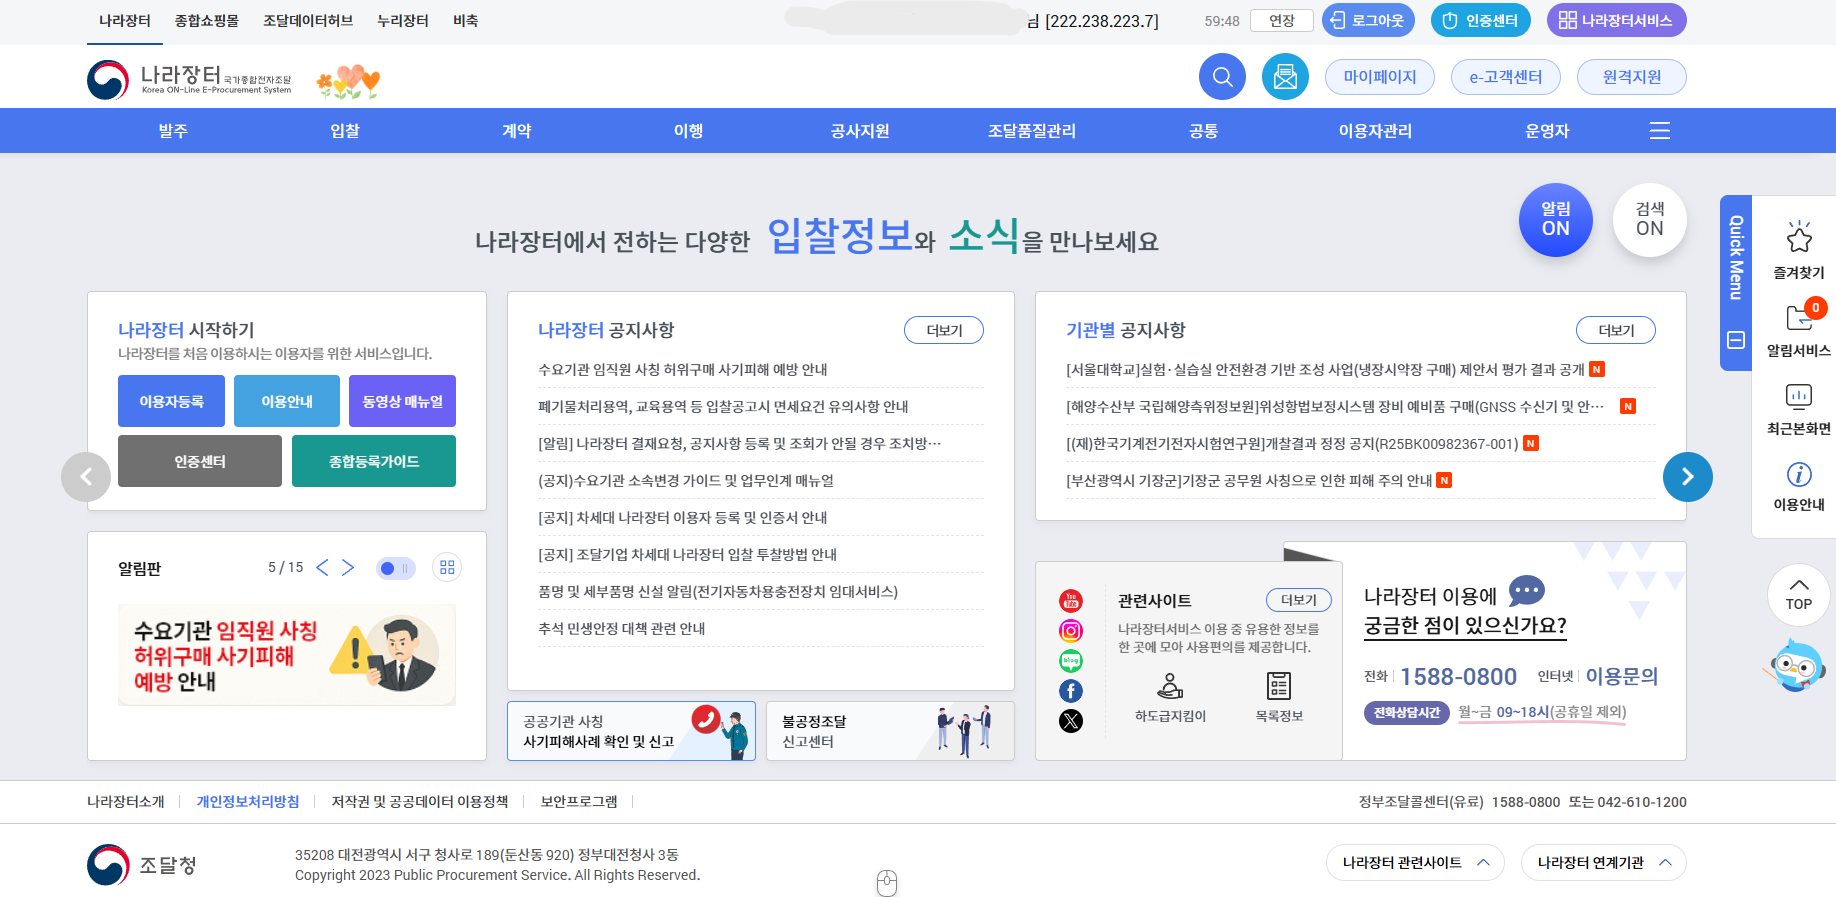This screenshot has width=1836, height=897.
Task: Click the left carousel arrow button
Action: tap(86, 477)
